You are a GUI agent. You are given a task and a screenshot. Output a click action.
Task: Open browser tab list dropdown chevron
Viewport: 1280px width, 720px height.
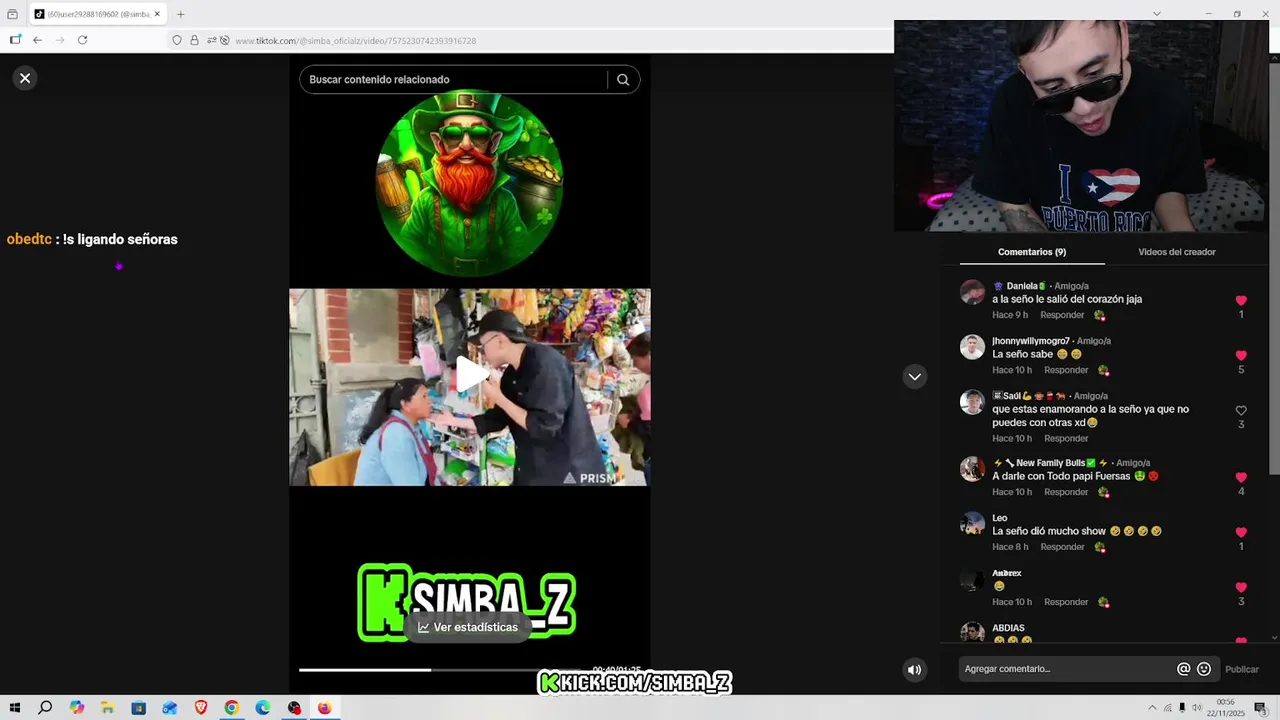point(1157,14)
